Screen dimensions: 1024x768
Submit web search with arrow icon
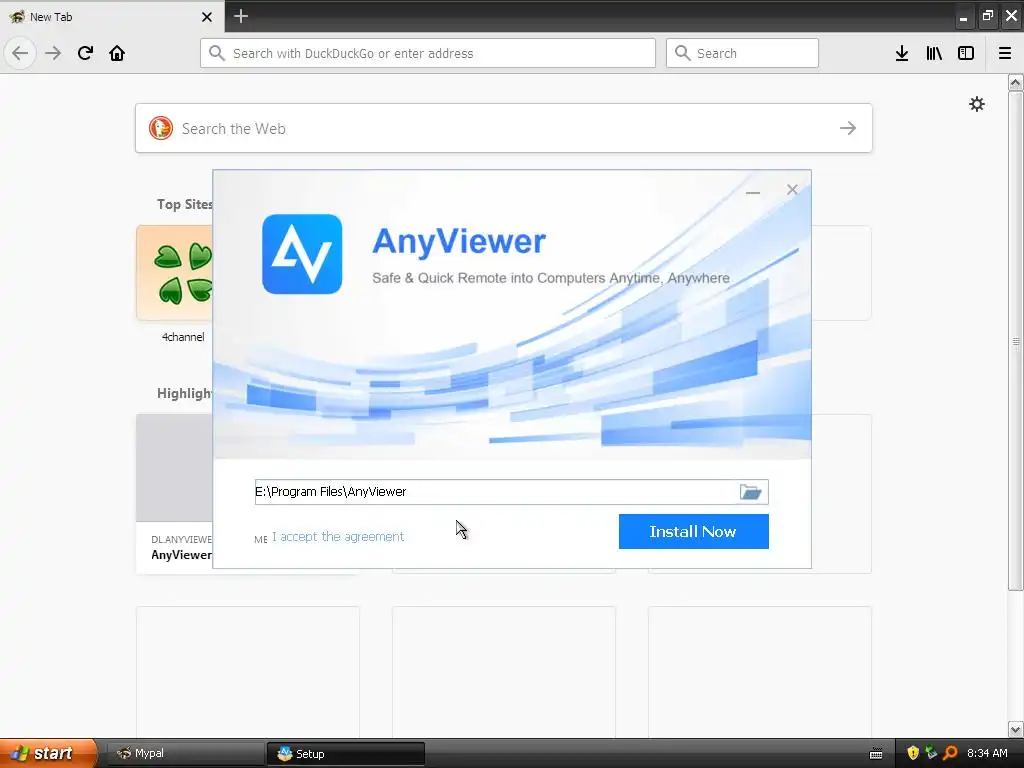coord(848,128)
